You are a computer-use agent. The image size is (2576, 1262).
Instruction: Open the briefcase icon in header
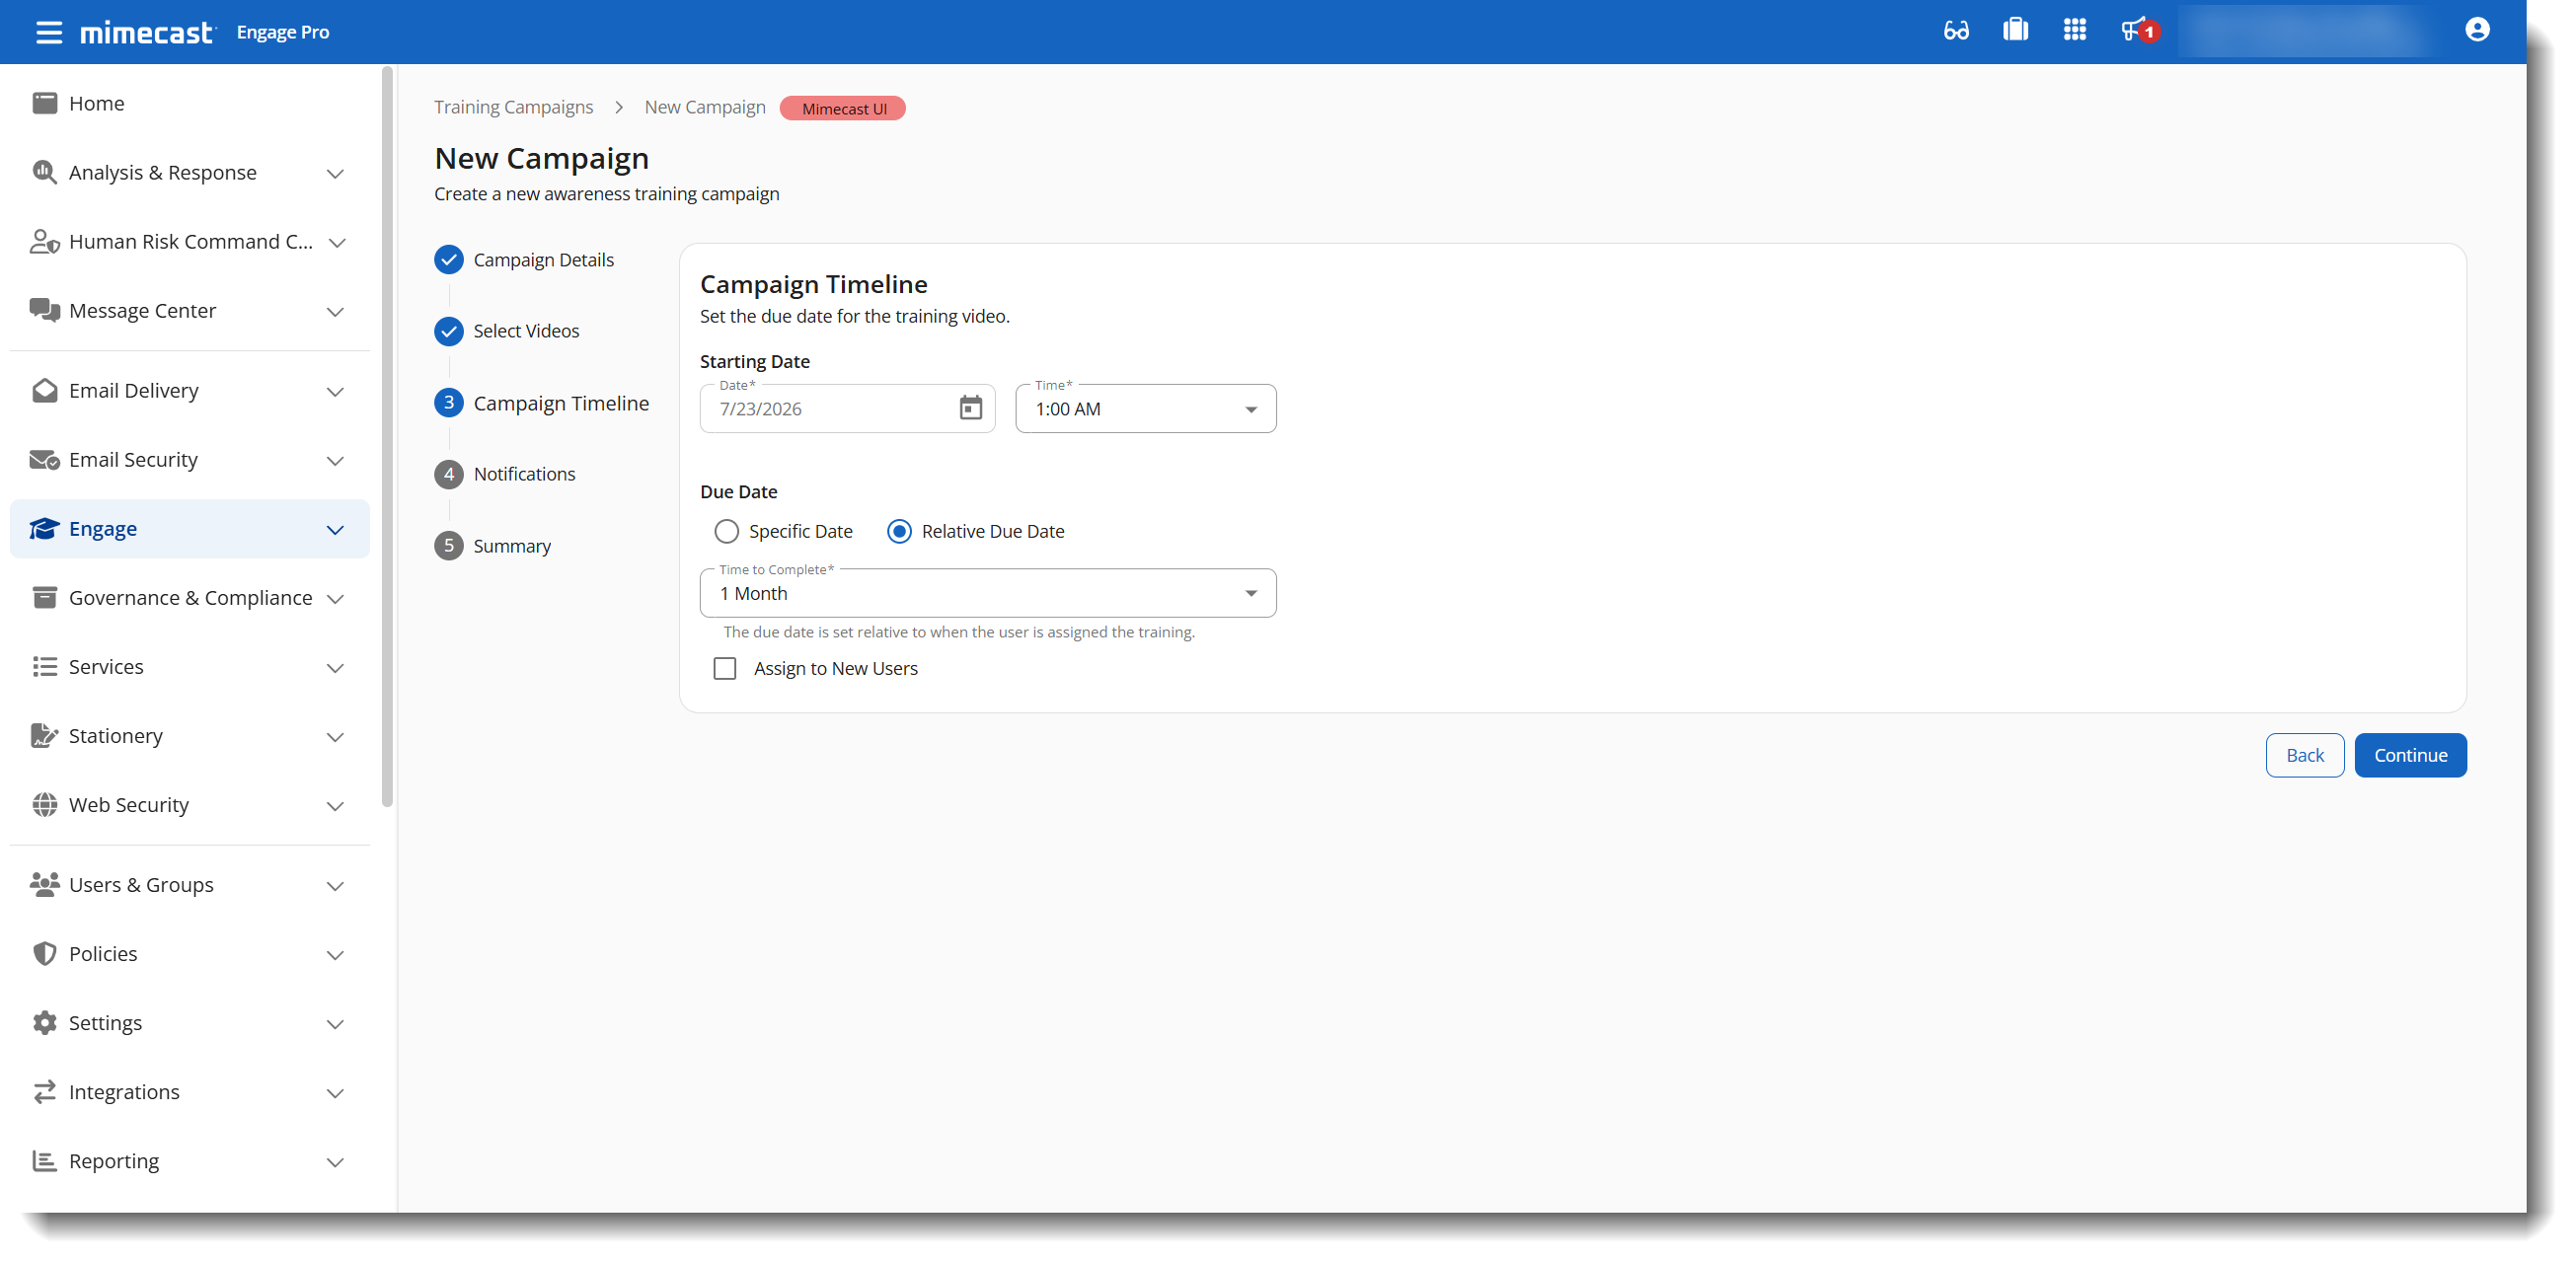[2015, 30]
